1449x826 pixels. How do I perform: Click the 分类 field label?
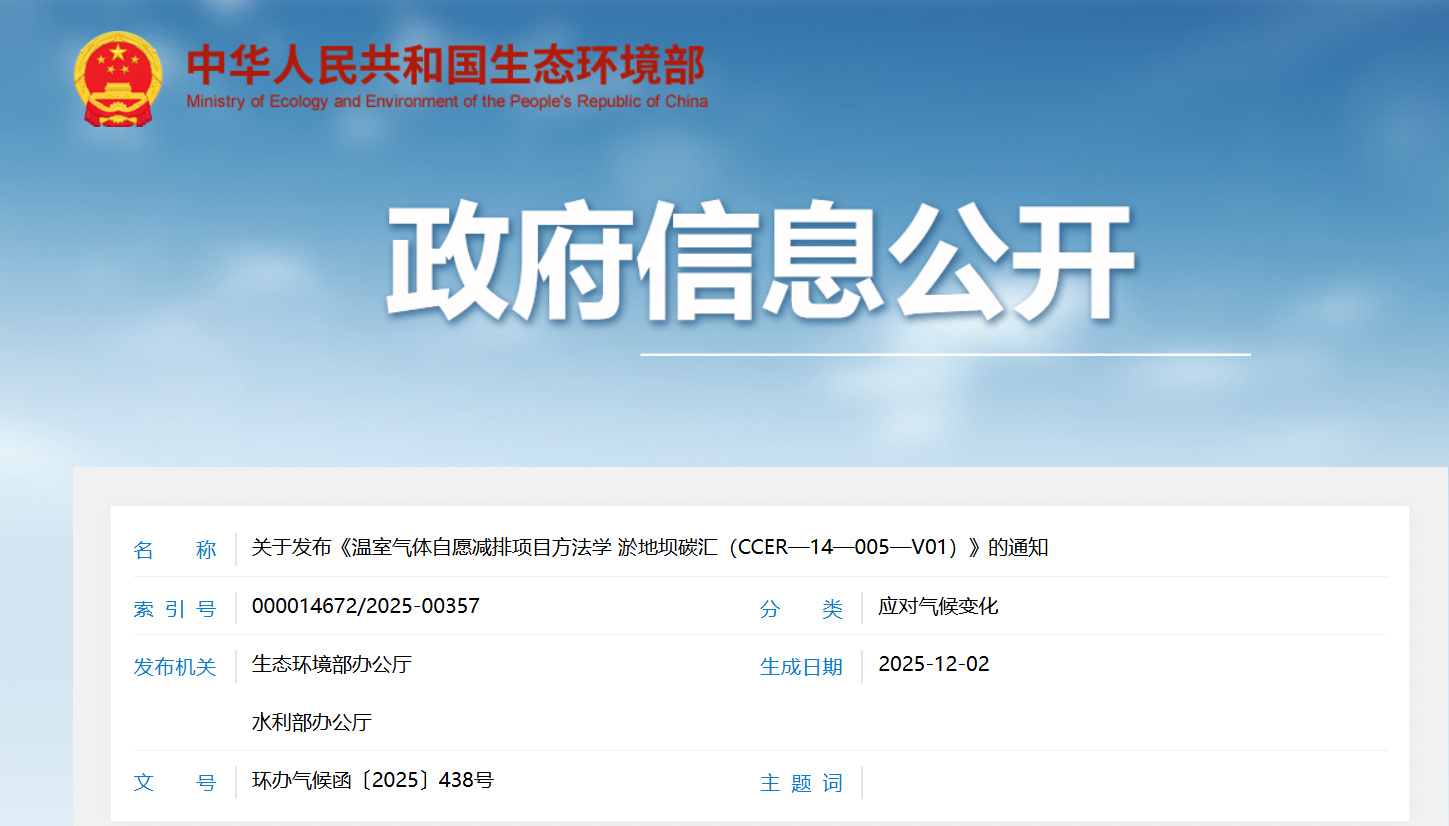coord(801,609)
